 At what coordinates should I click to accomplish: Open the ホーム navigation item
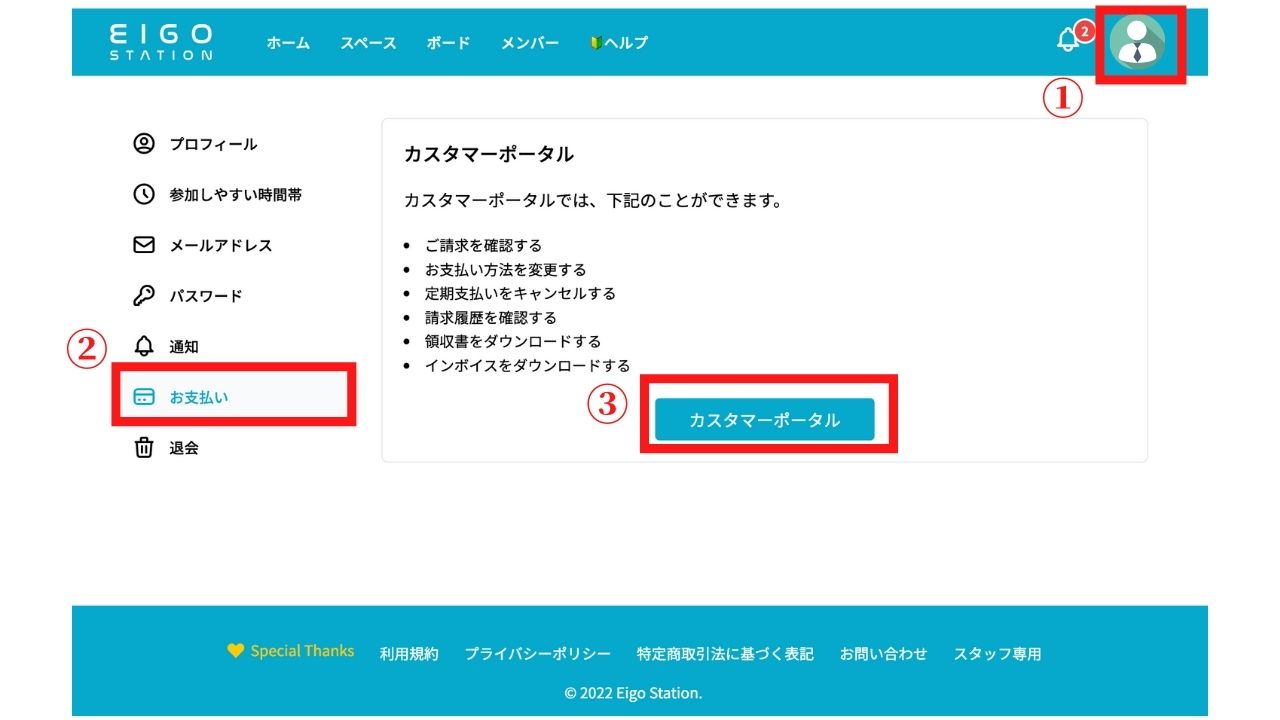click(288, 43)
